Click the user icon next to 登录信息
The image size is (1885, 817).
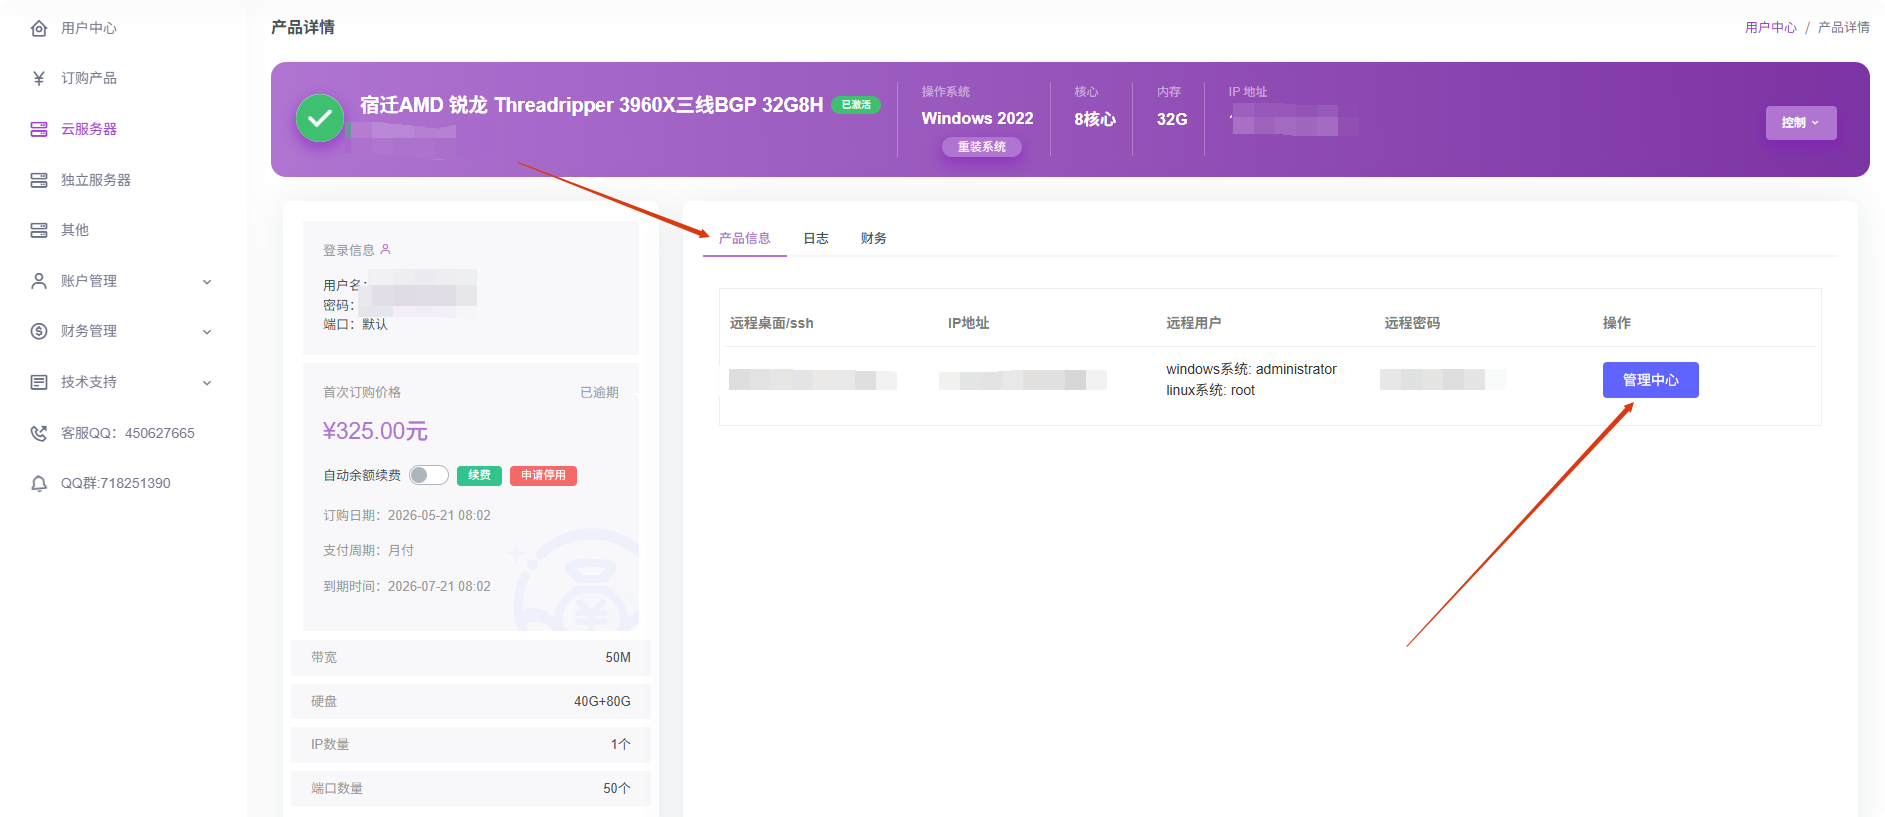click(x=386, y=249)
